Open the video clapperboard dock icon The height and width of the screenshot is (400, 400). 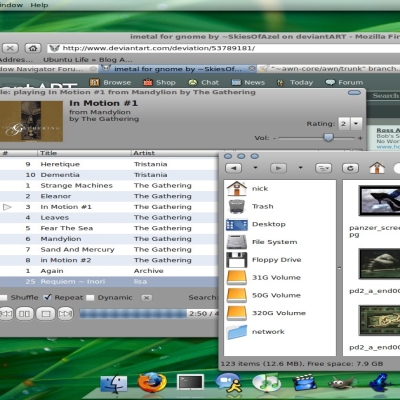305,383
